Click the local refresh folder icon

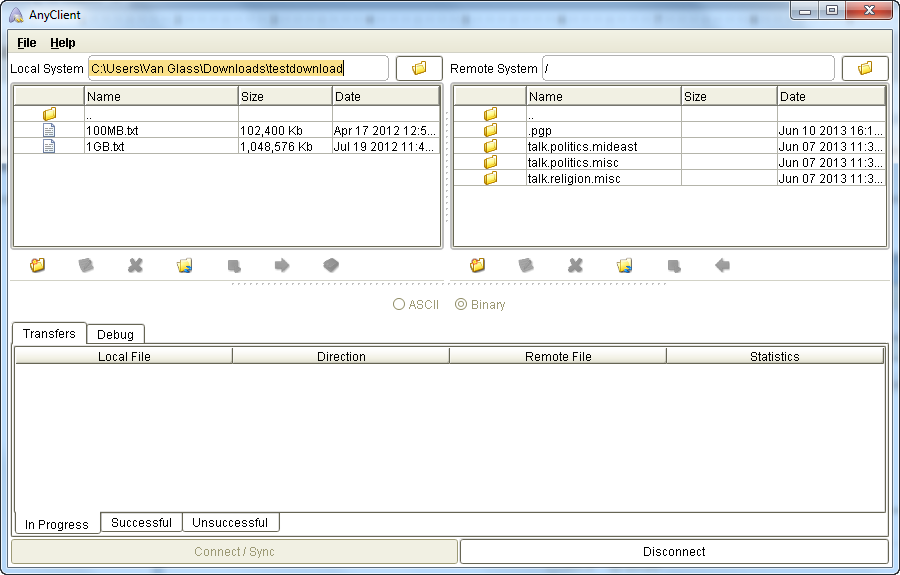point(184,265)
